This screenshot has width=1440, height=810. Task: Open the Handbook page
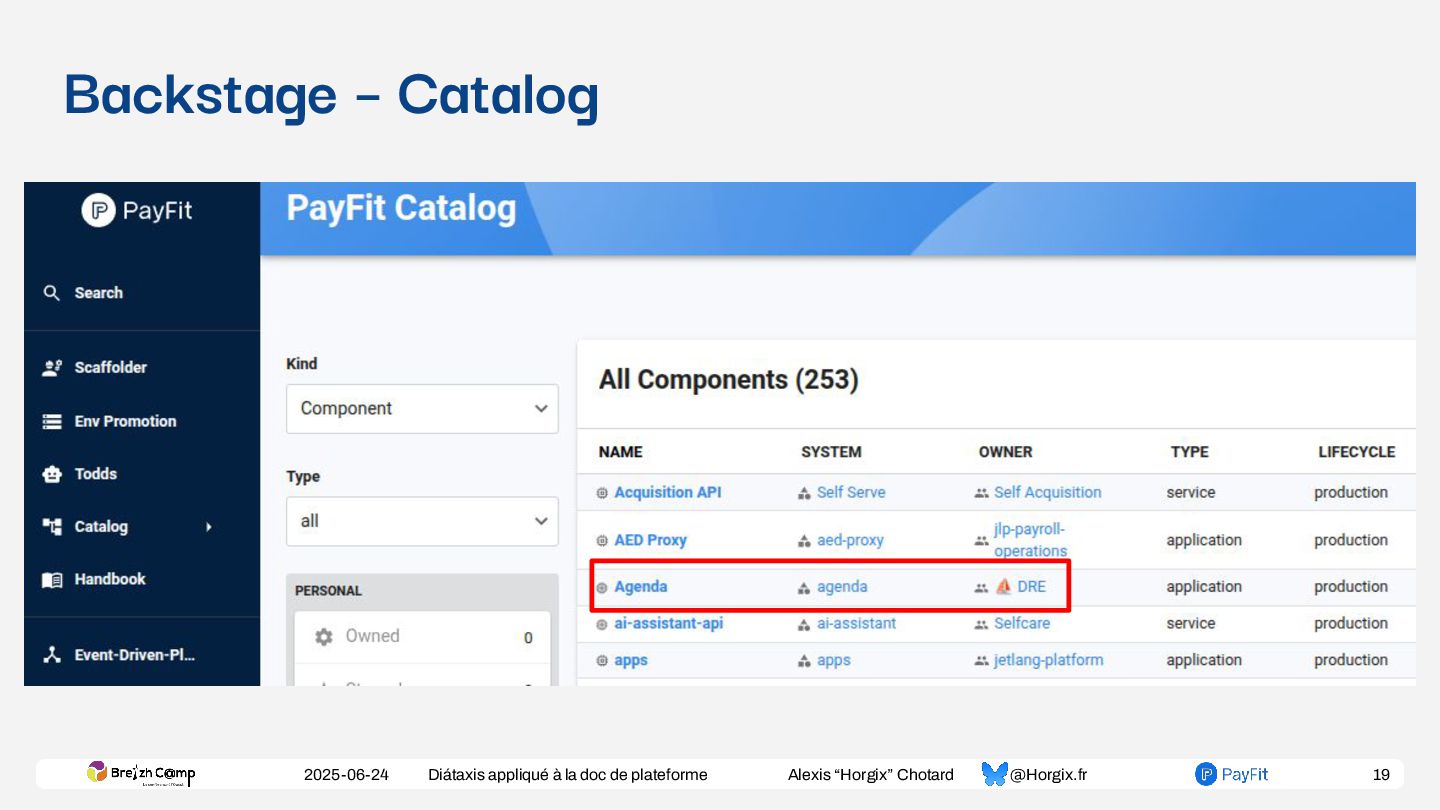point(110,579)
